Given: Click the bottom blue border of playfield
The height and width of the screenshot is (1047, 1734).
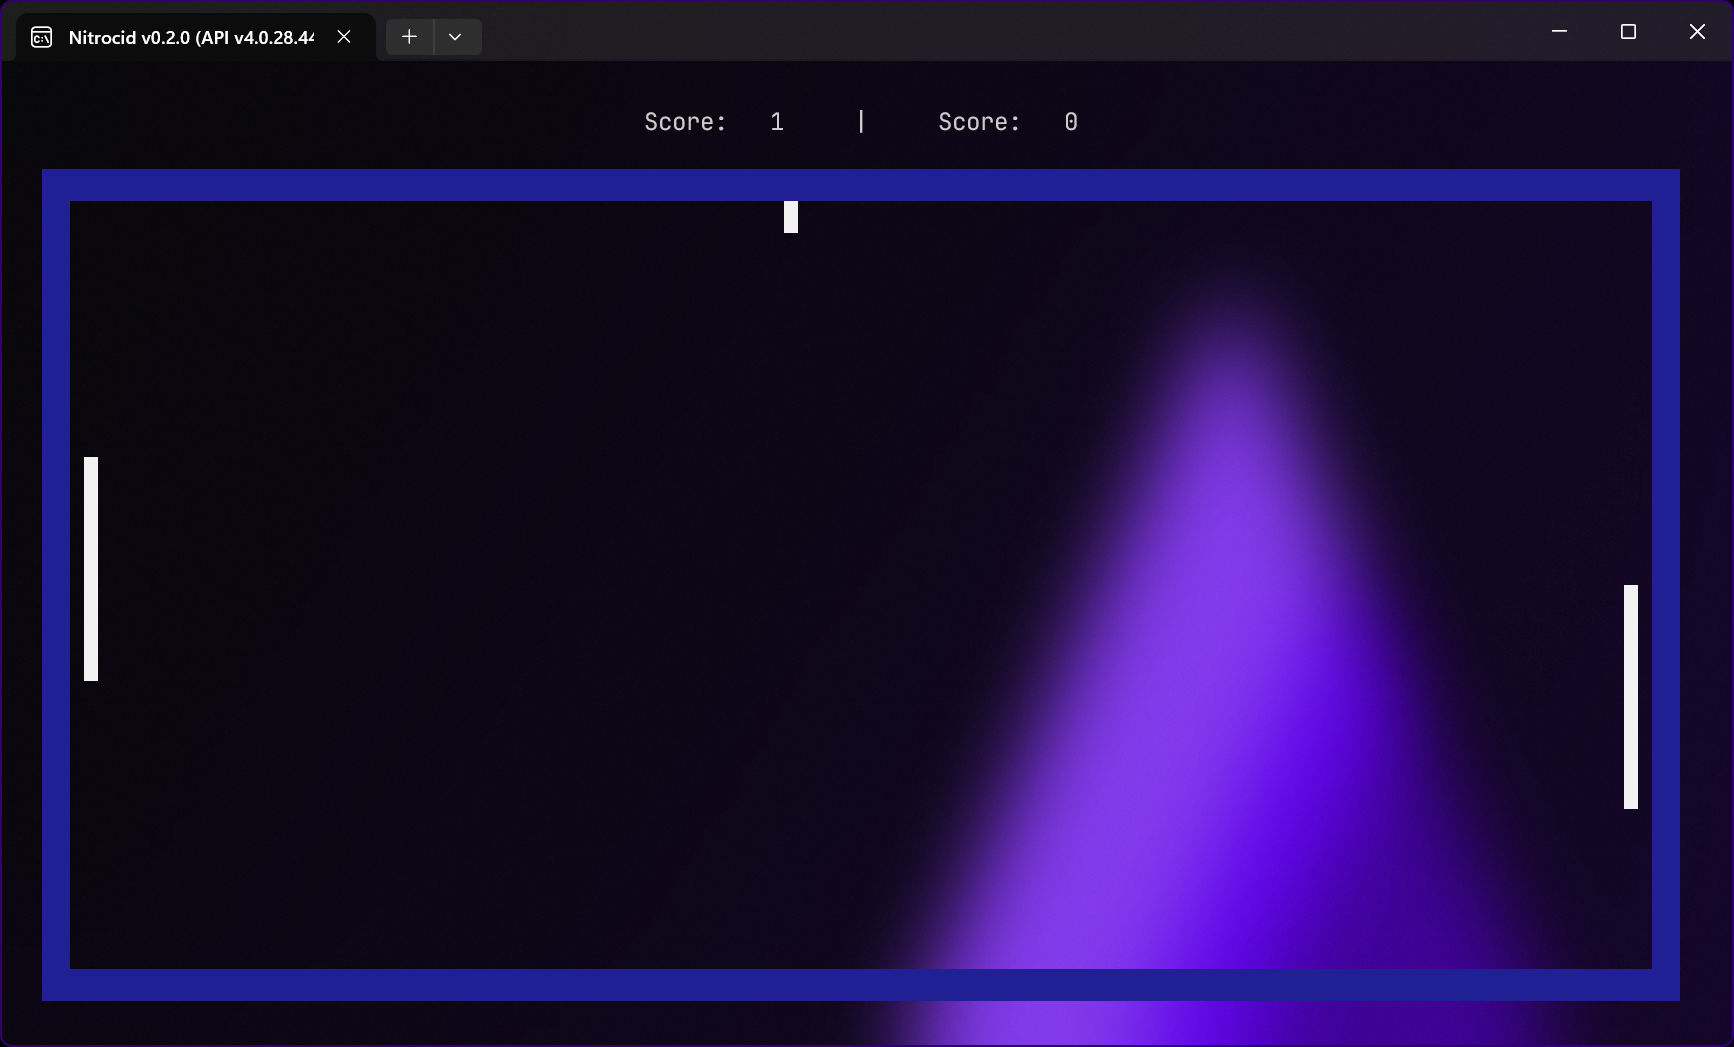Looking at the screenshot, I should [x=860, y=985].
